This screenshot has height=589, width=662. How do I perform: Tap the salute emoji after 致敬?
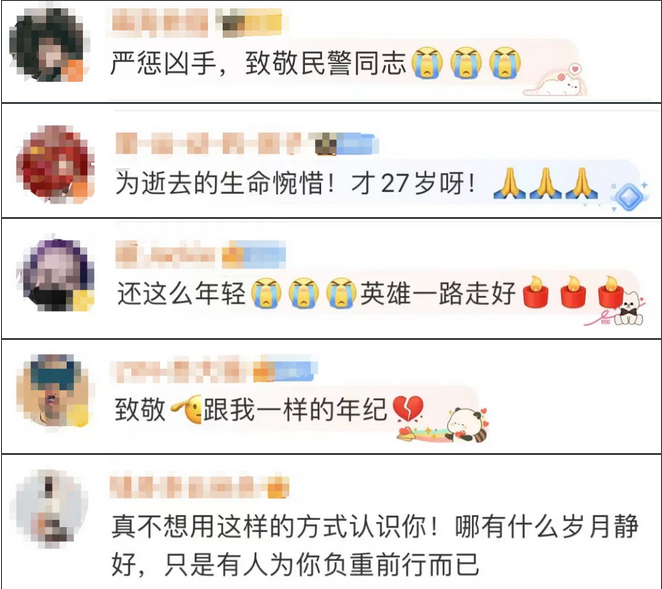tap(186, 410)
